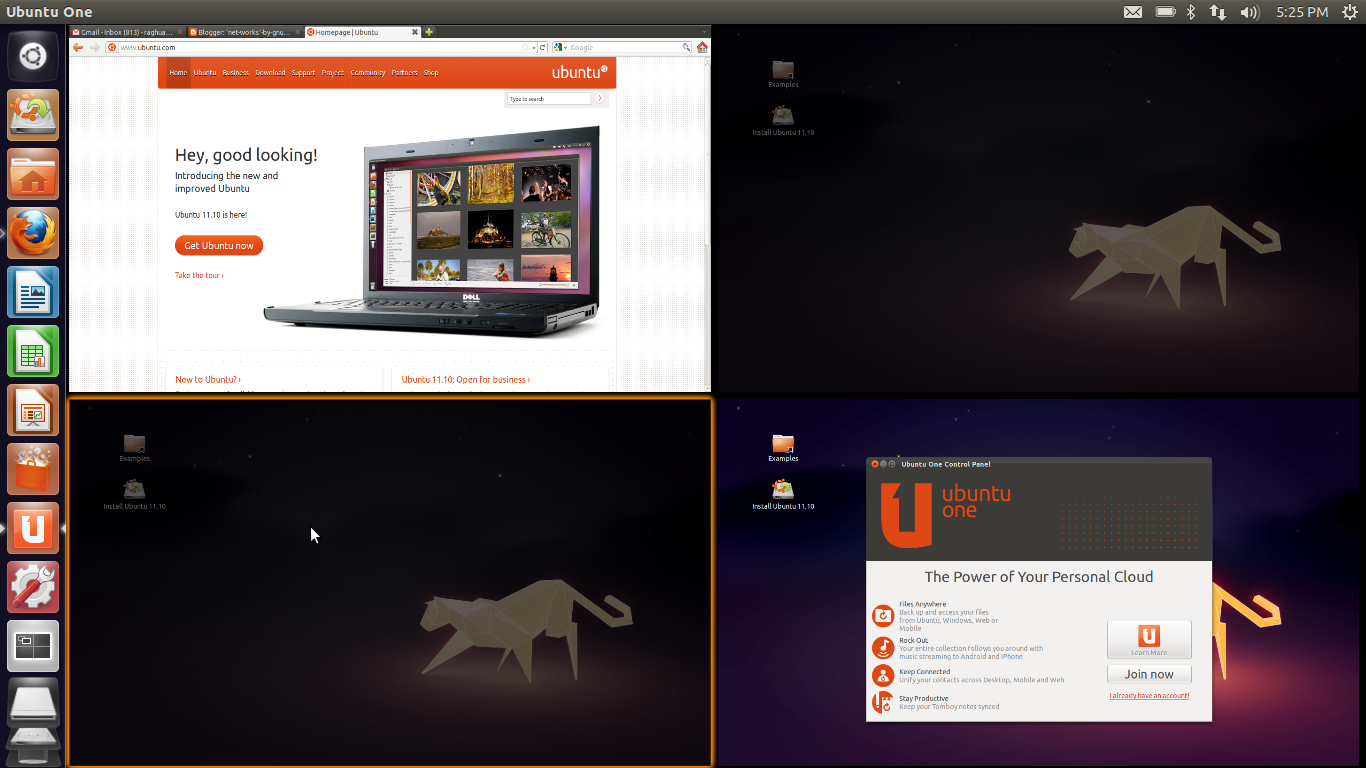Open System Settings from the launcher

(x=33, y=587)
